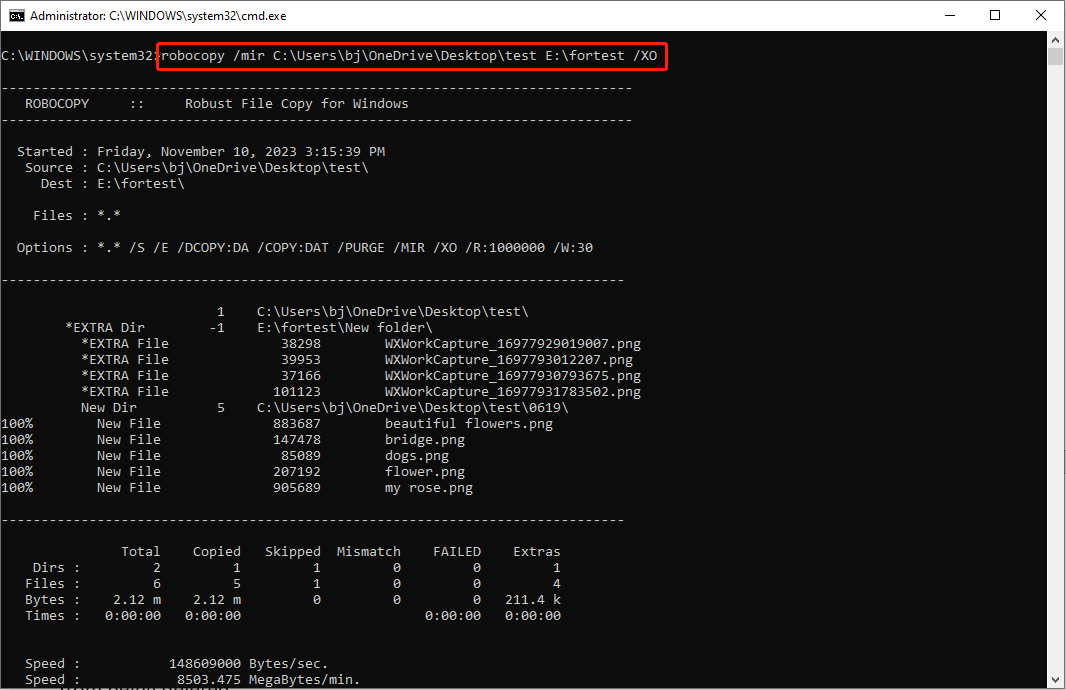Click the vertical scrollbar down arrow
Viewport: 1066px width, 690px height.
click(1056, 681)
